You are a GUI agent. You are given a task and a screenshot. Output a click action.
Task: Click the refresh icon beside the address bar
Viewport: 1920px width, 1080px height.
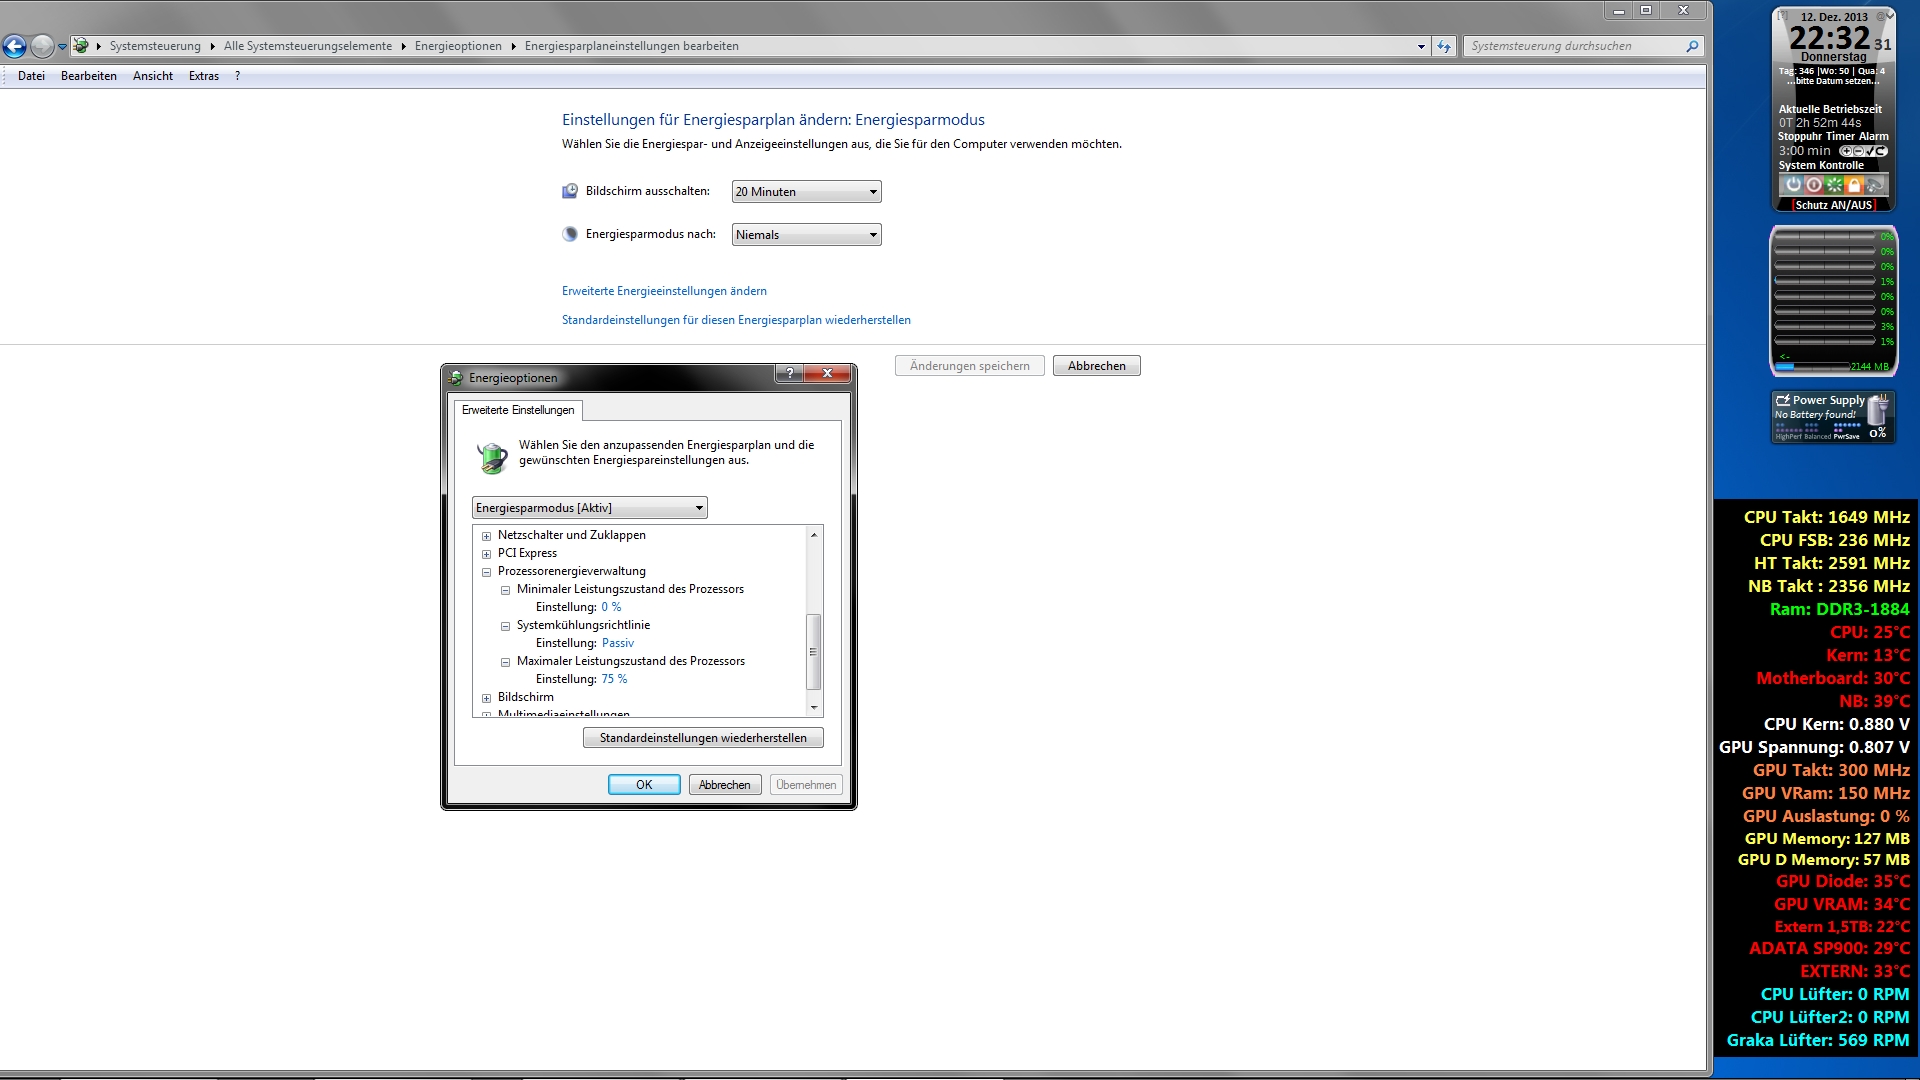point(1444,46)
